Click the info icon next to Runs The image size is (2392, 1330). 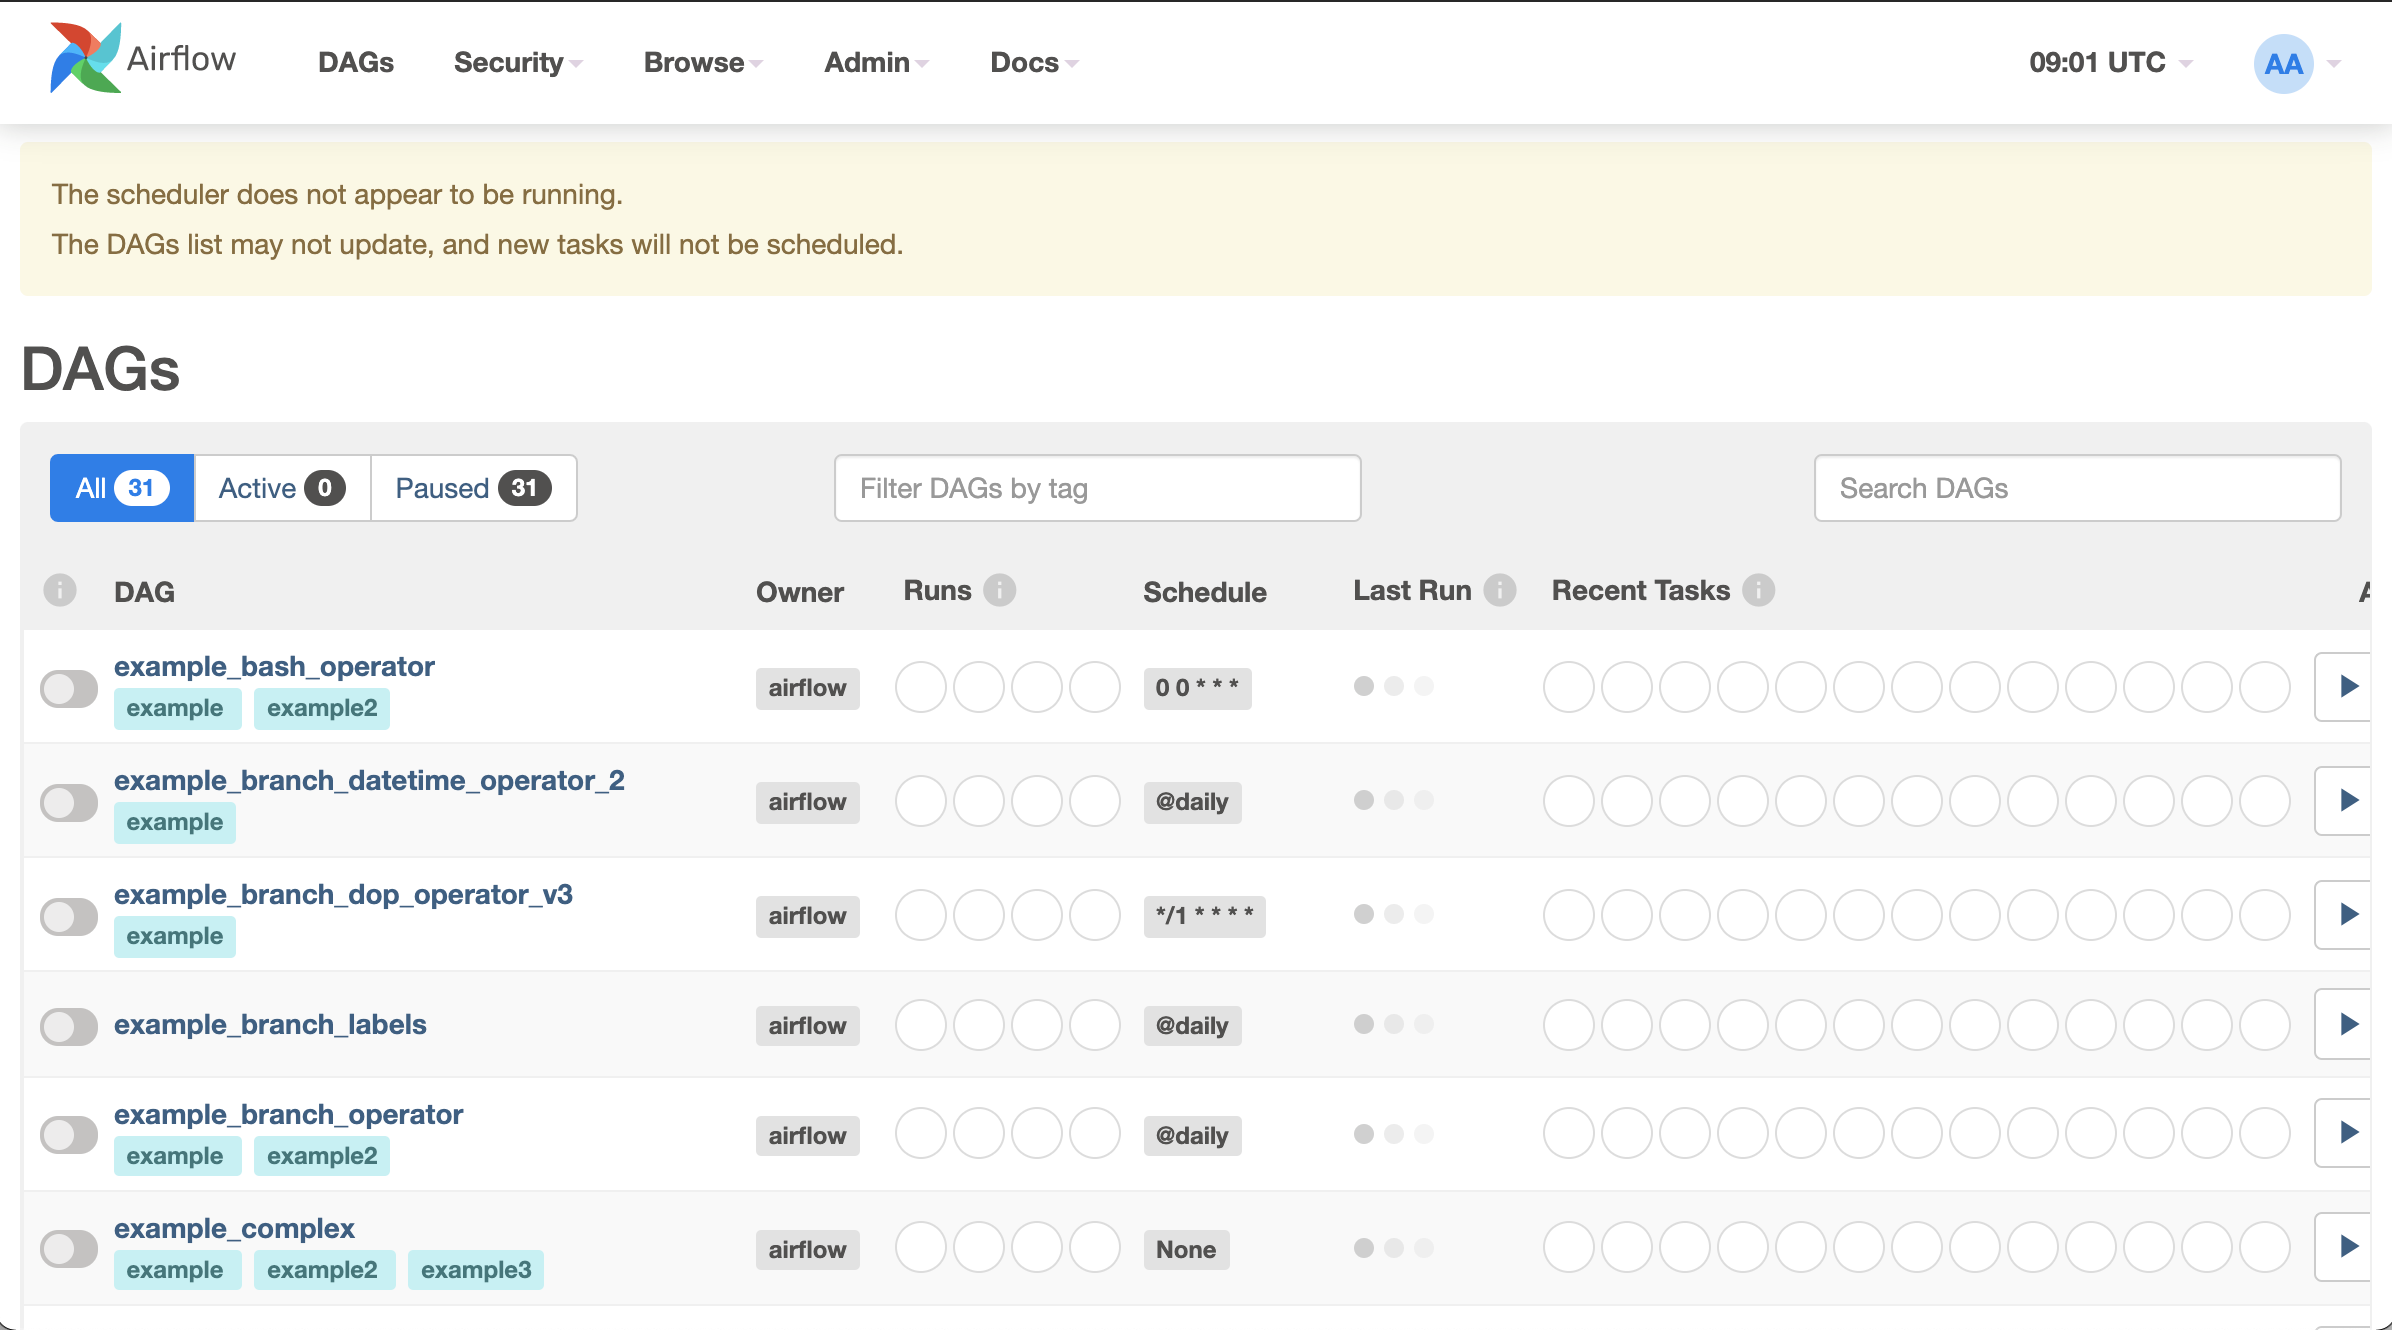click(x=999, y=590)
